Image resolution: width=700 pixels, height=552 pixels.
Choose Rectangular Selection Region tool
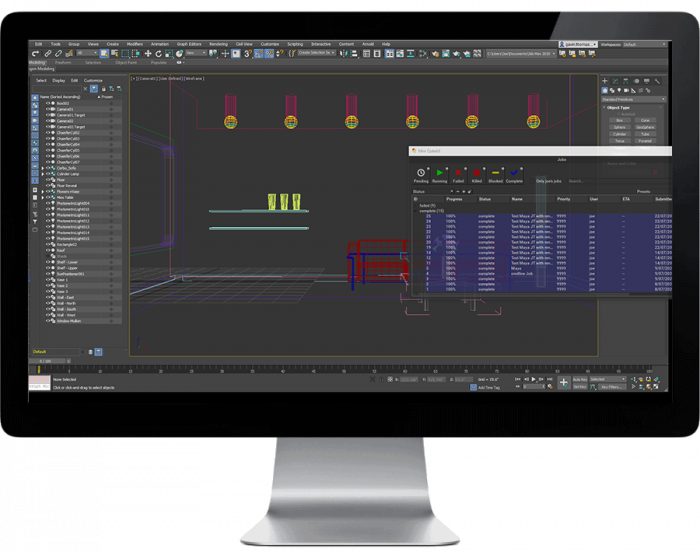coord(125,54)
